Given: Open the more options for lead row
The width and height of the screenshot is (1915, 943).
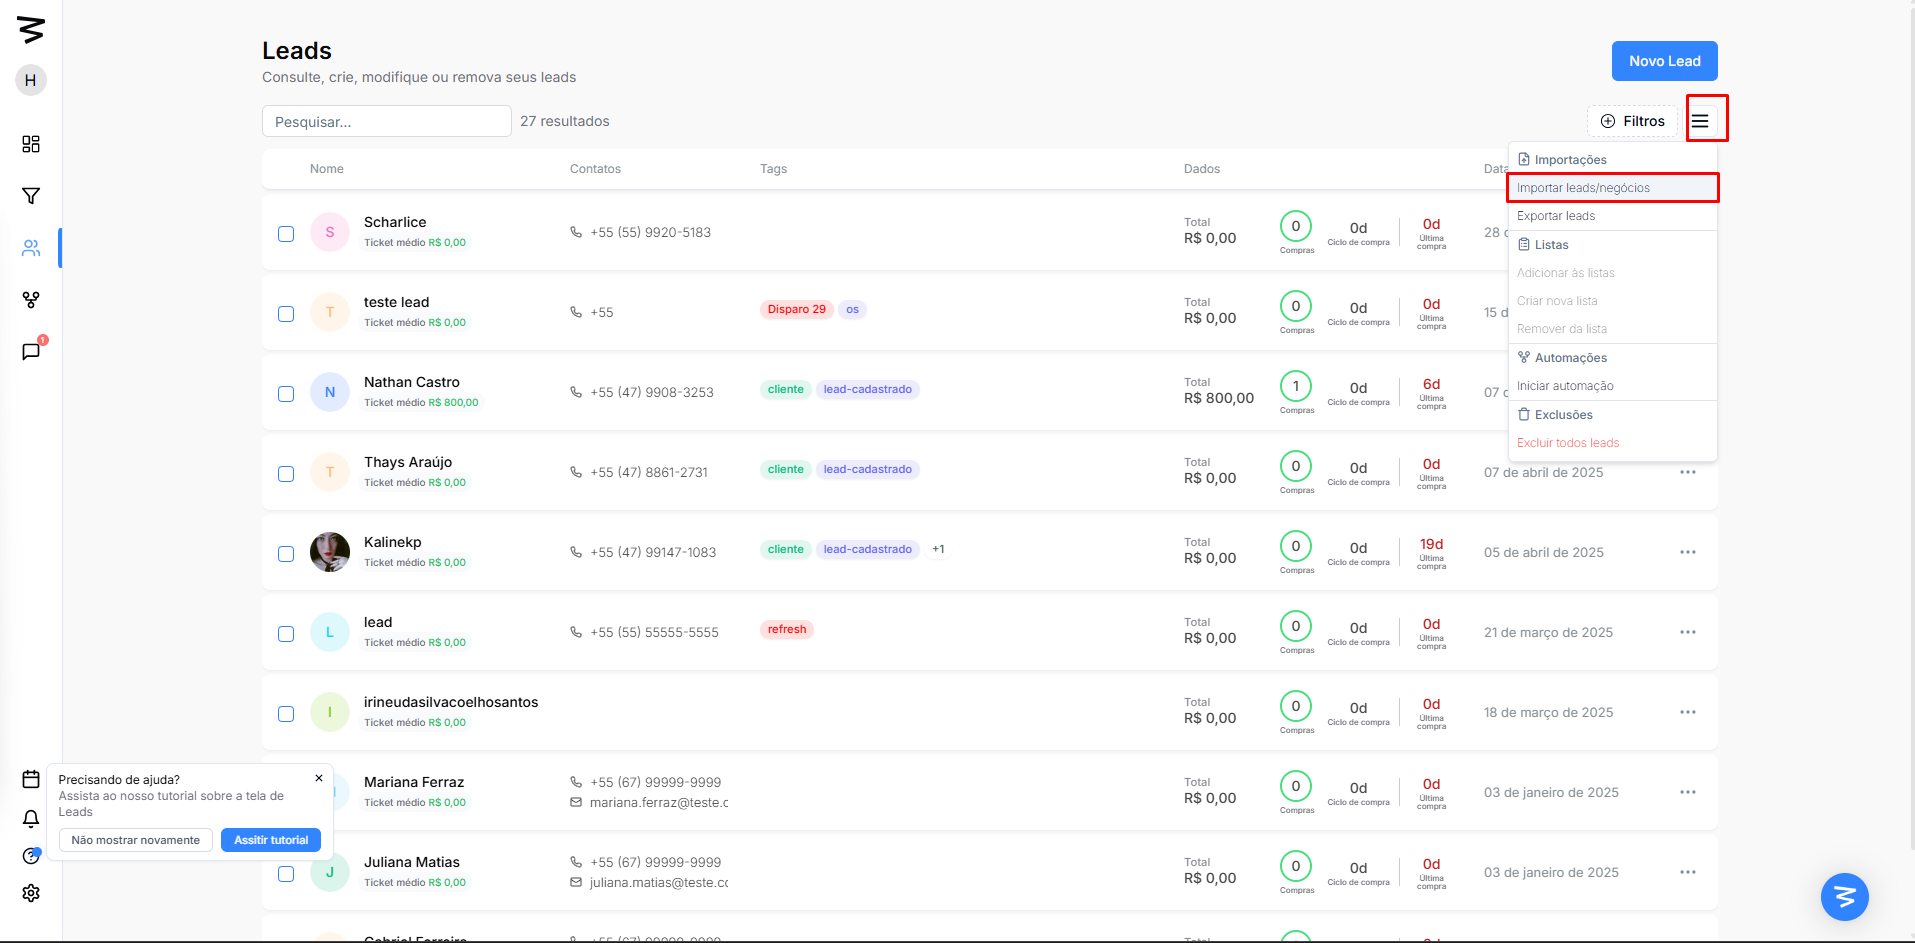Looking at the screenshot, I should (x=1688, y=632).
